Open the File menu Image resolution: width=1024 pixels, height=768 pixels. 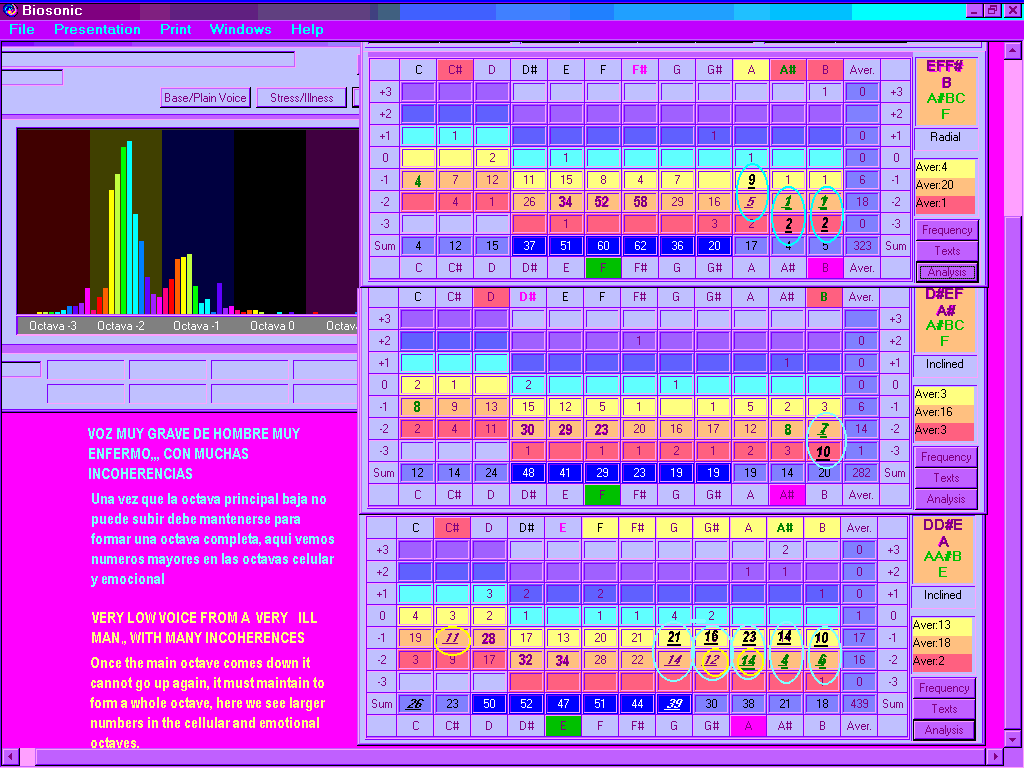pos(22,29)
